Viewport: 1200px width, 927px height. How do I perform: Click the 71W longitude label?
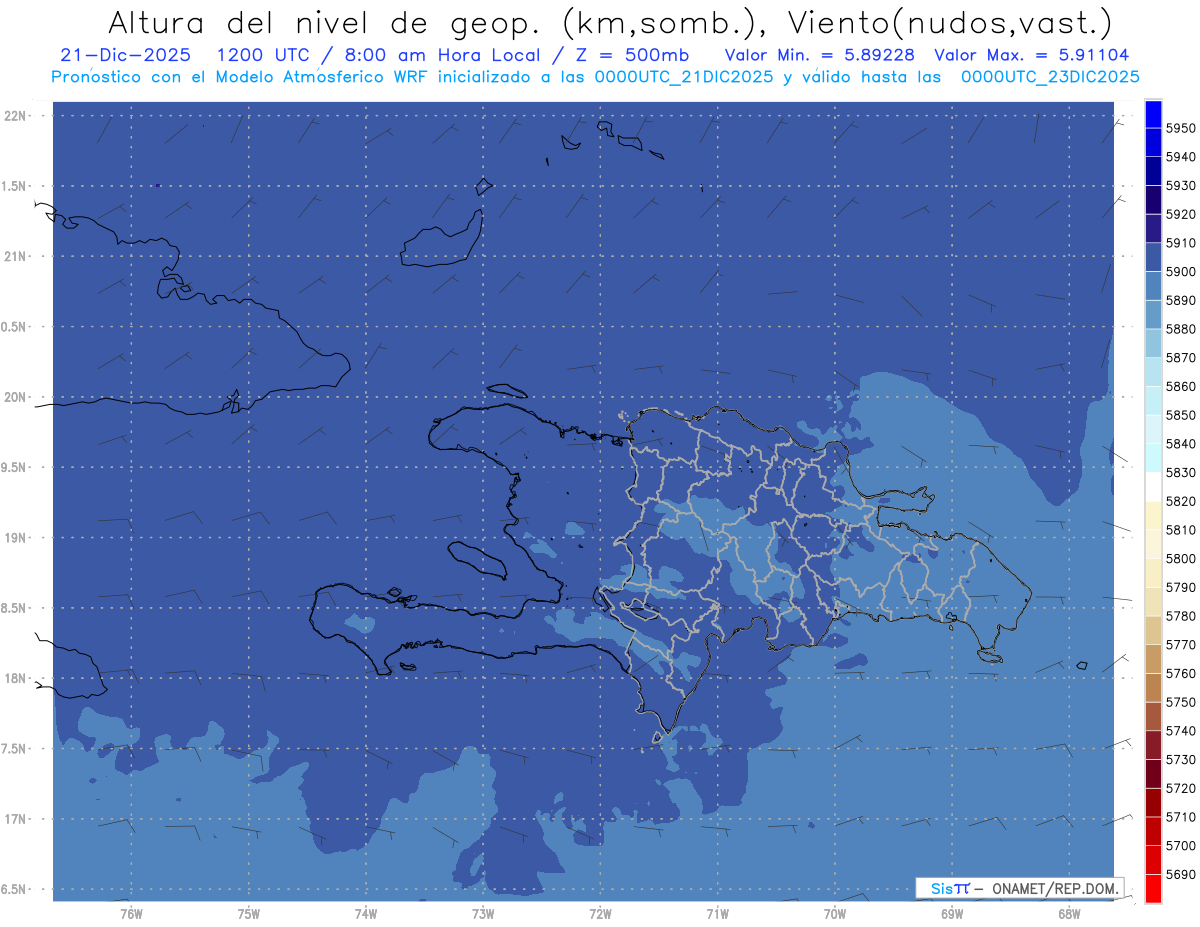717,913
